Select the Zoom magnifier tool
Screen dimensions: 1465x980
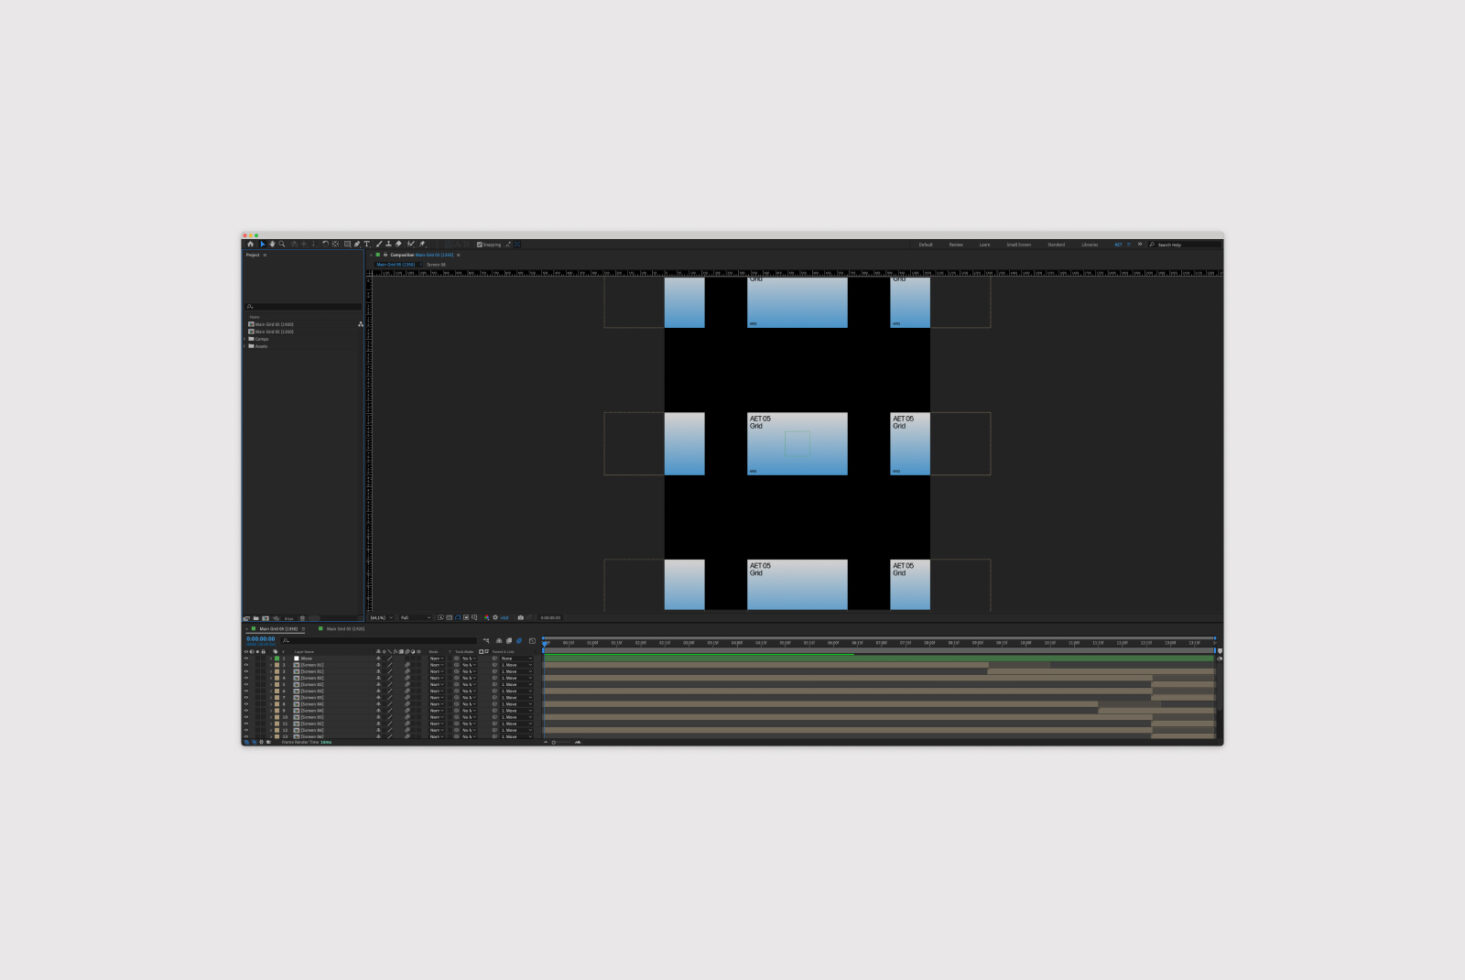(x=282, y=244)
